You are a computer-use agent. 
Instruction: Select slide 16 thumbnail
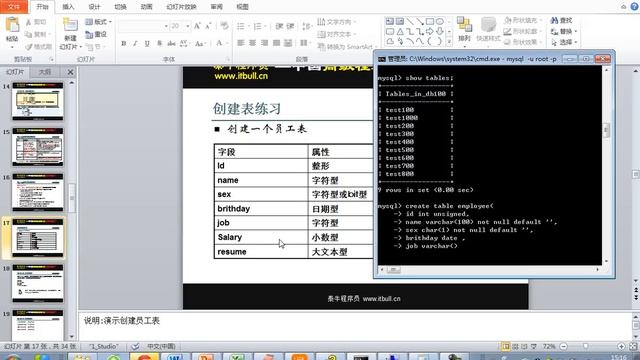[38, 192]
